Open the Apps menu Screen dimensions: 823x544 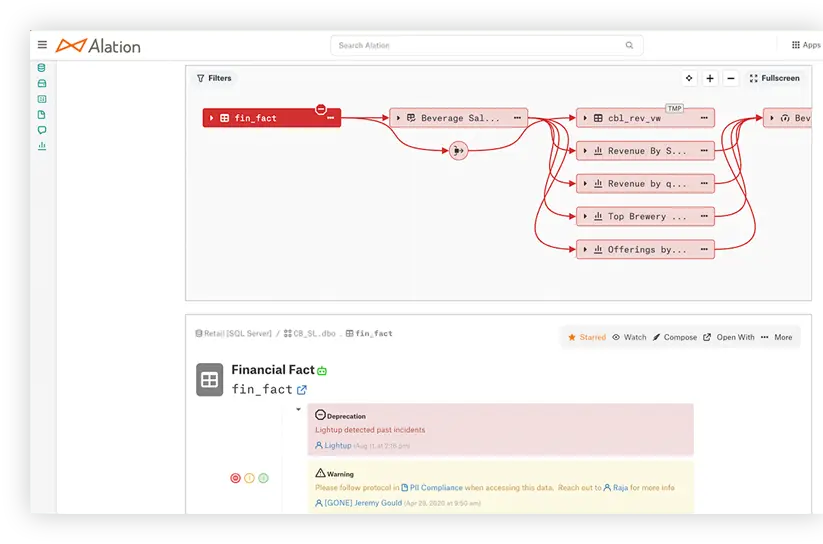(805, 45)
